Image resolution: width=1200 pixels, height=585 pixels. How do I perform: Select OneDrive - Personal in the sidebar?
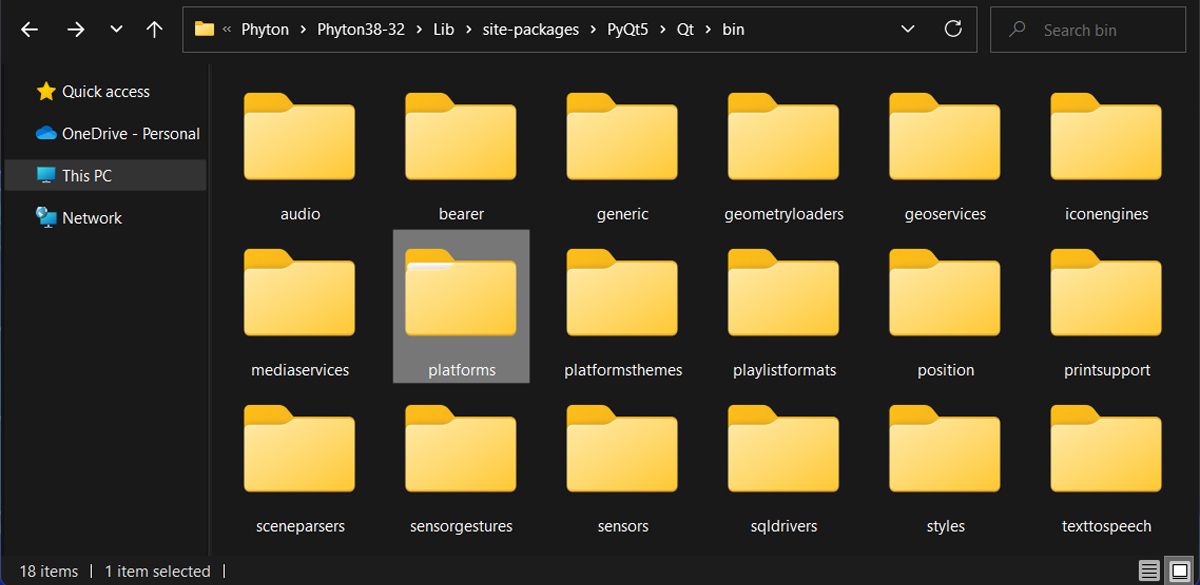(x=118, y=133)
